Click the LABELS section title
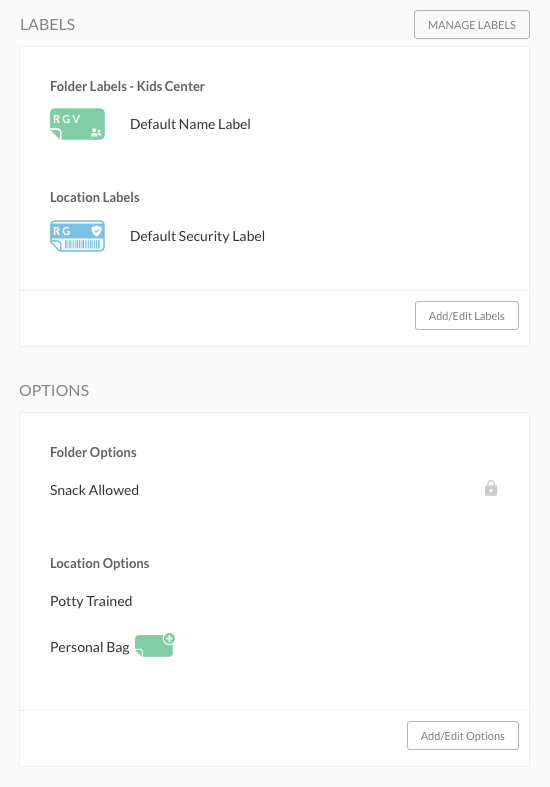Image resolution: width=550 pixels, height=787 pixels. 48,25
